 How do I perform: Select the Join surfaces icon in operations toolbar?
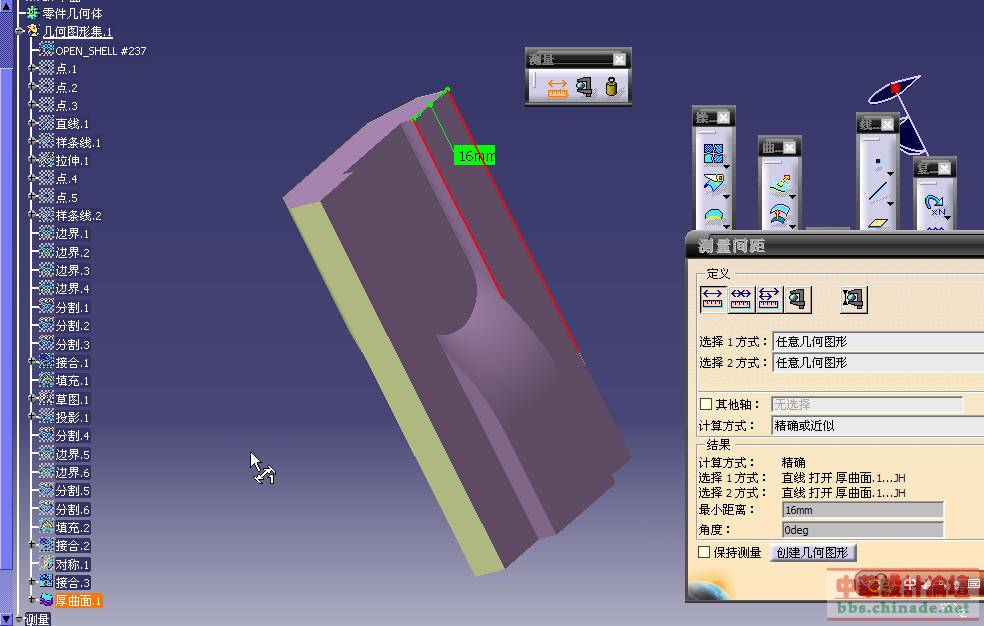point(712,154)
